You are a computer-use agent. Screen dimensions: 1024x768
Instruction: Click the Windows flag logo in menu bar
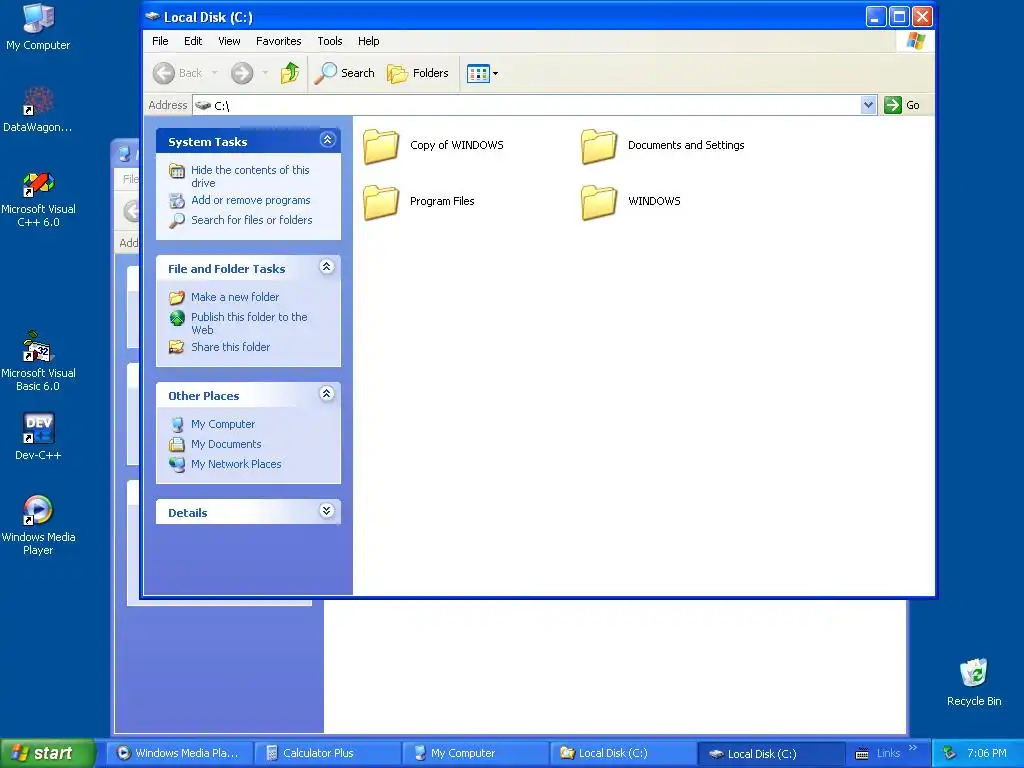[916, 41]
